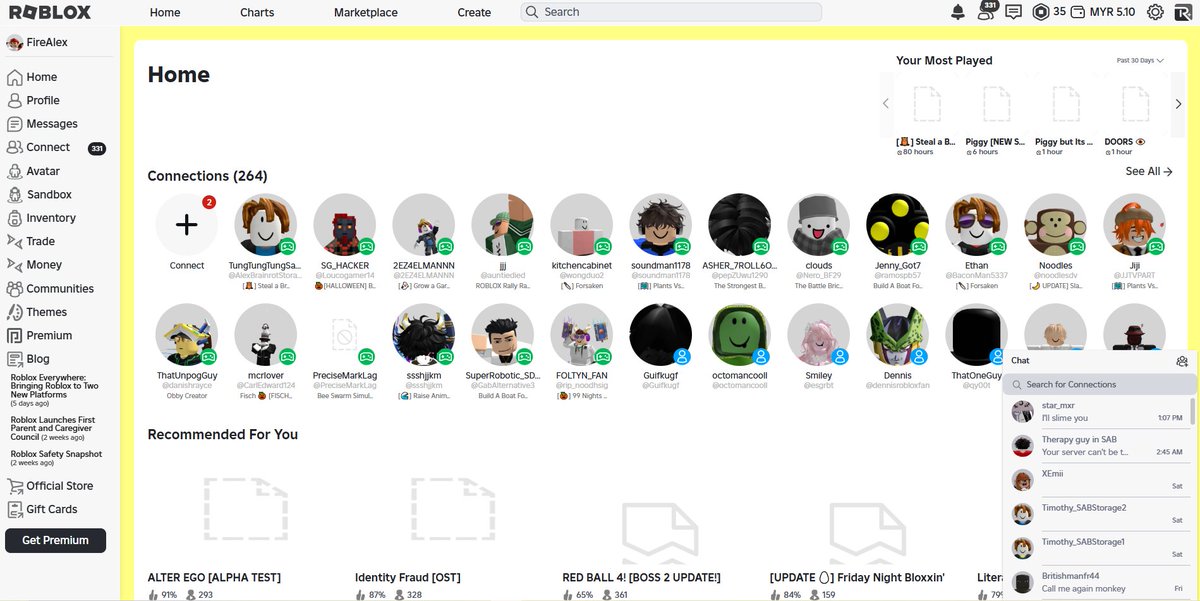This screenshot has width=1200, height=601.
Task: Open the chat messages icon in top bar
Action: tap(1014, 12)
